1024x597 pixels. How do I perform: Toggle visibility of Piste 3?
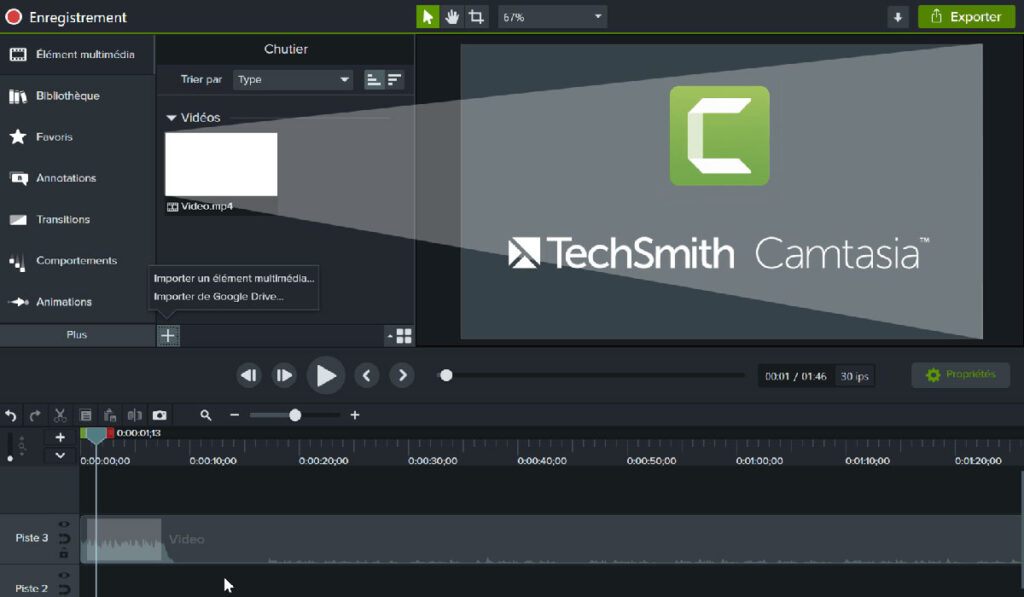pyautogui.click(x=64, y=524)
